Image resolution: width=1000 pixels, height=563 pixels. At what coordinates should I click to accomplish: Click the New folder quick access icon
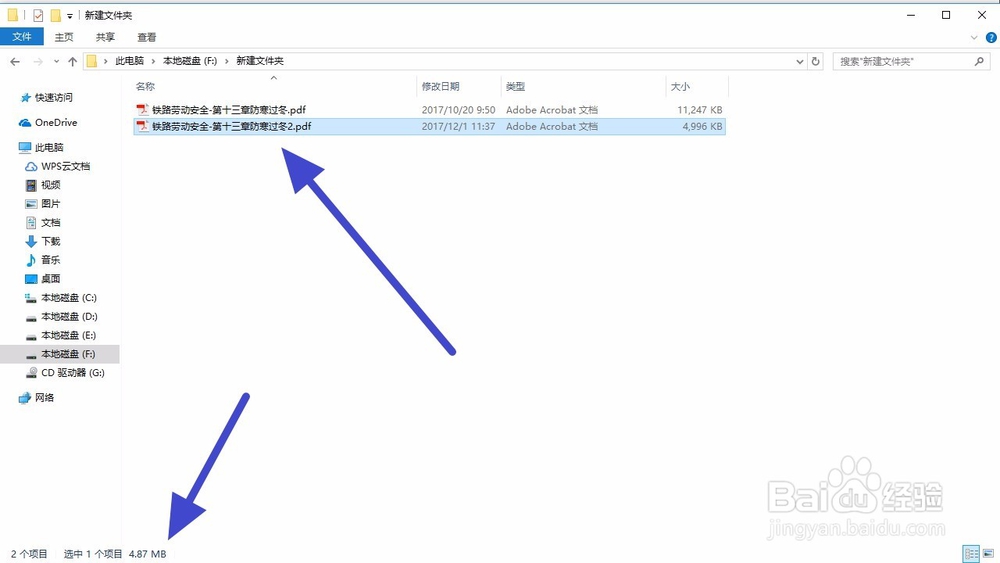pos(55,15)
